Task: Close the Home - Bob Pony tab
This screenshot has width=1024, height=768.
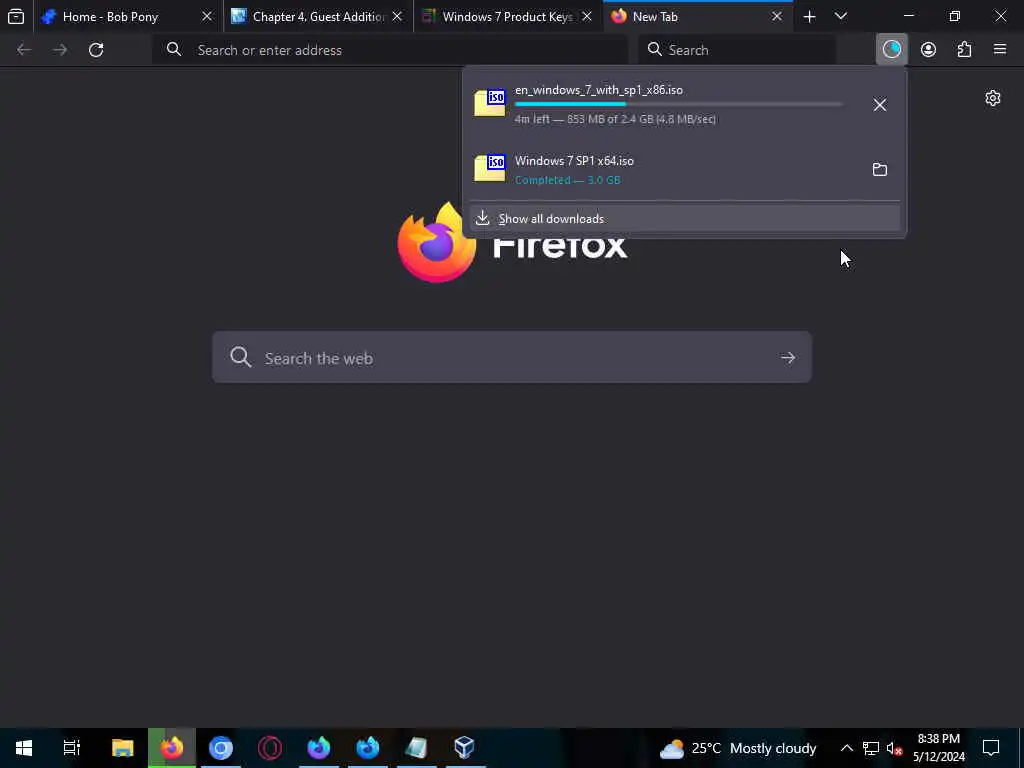Action: point(207,16)
